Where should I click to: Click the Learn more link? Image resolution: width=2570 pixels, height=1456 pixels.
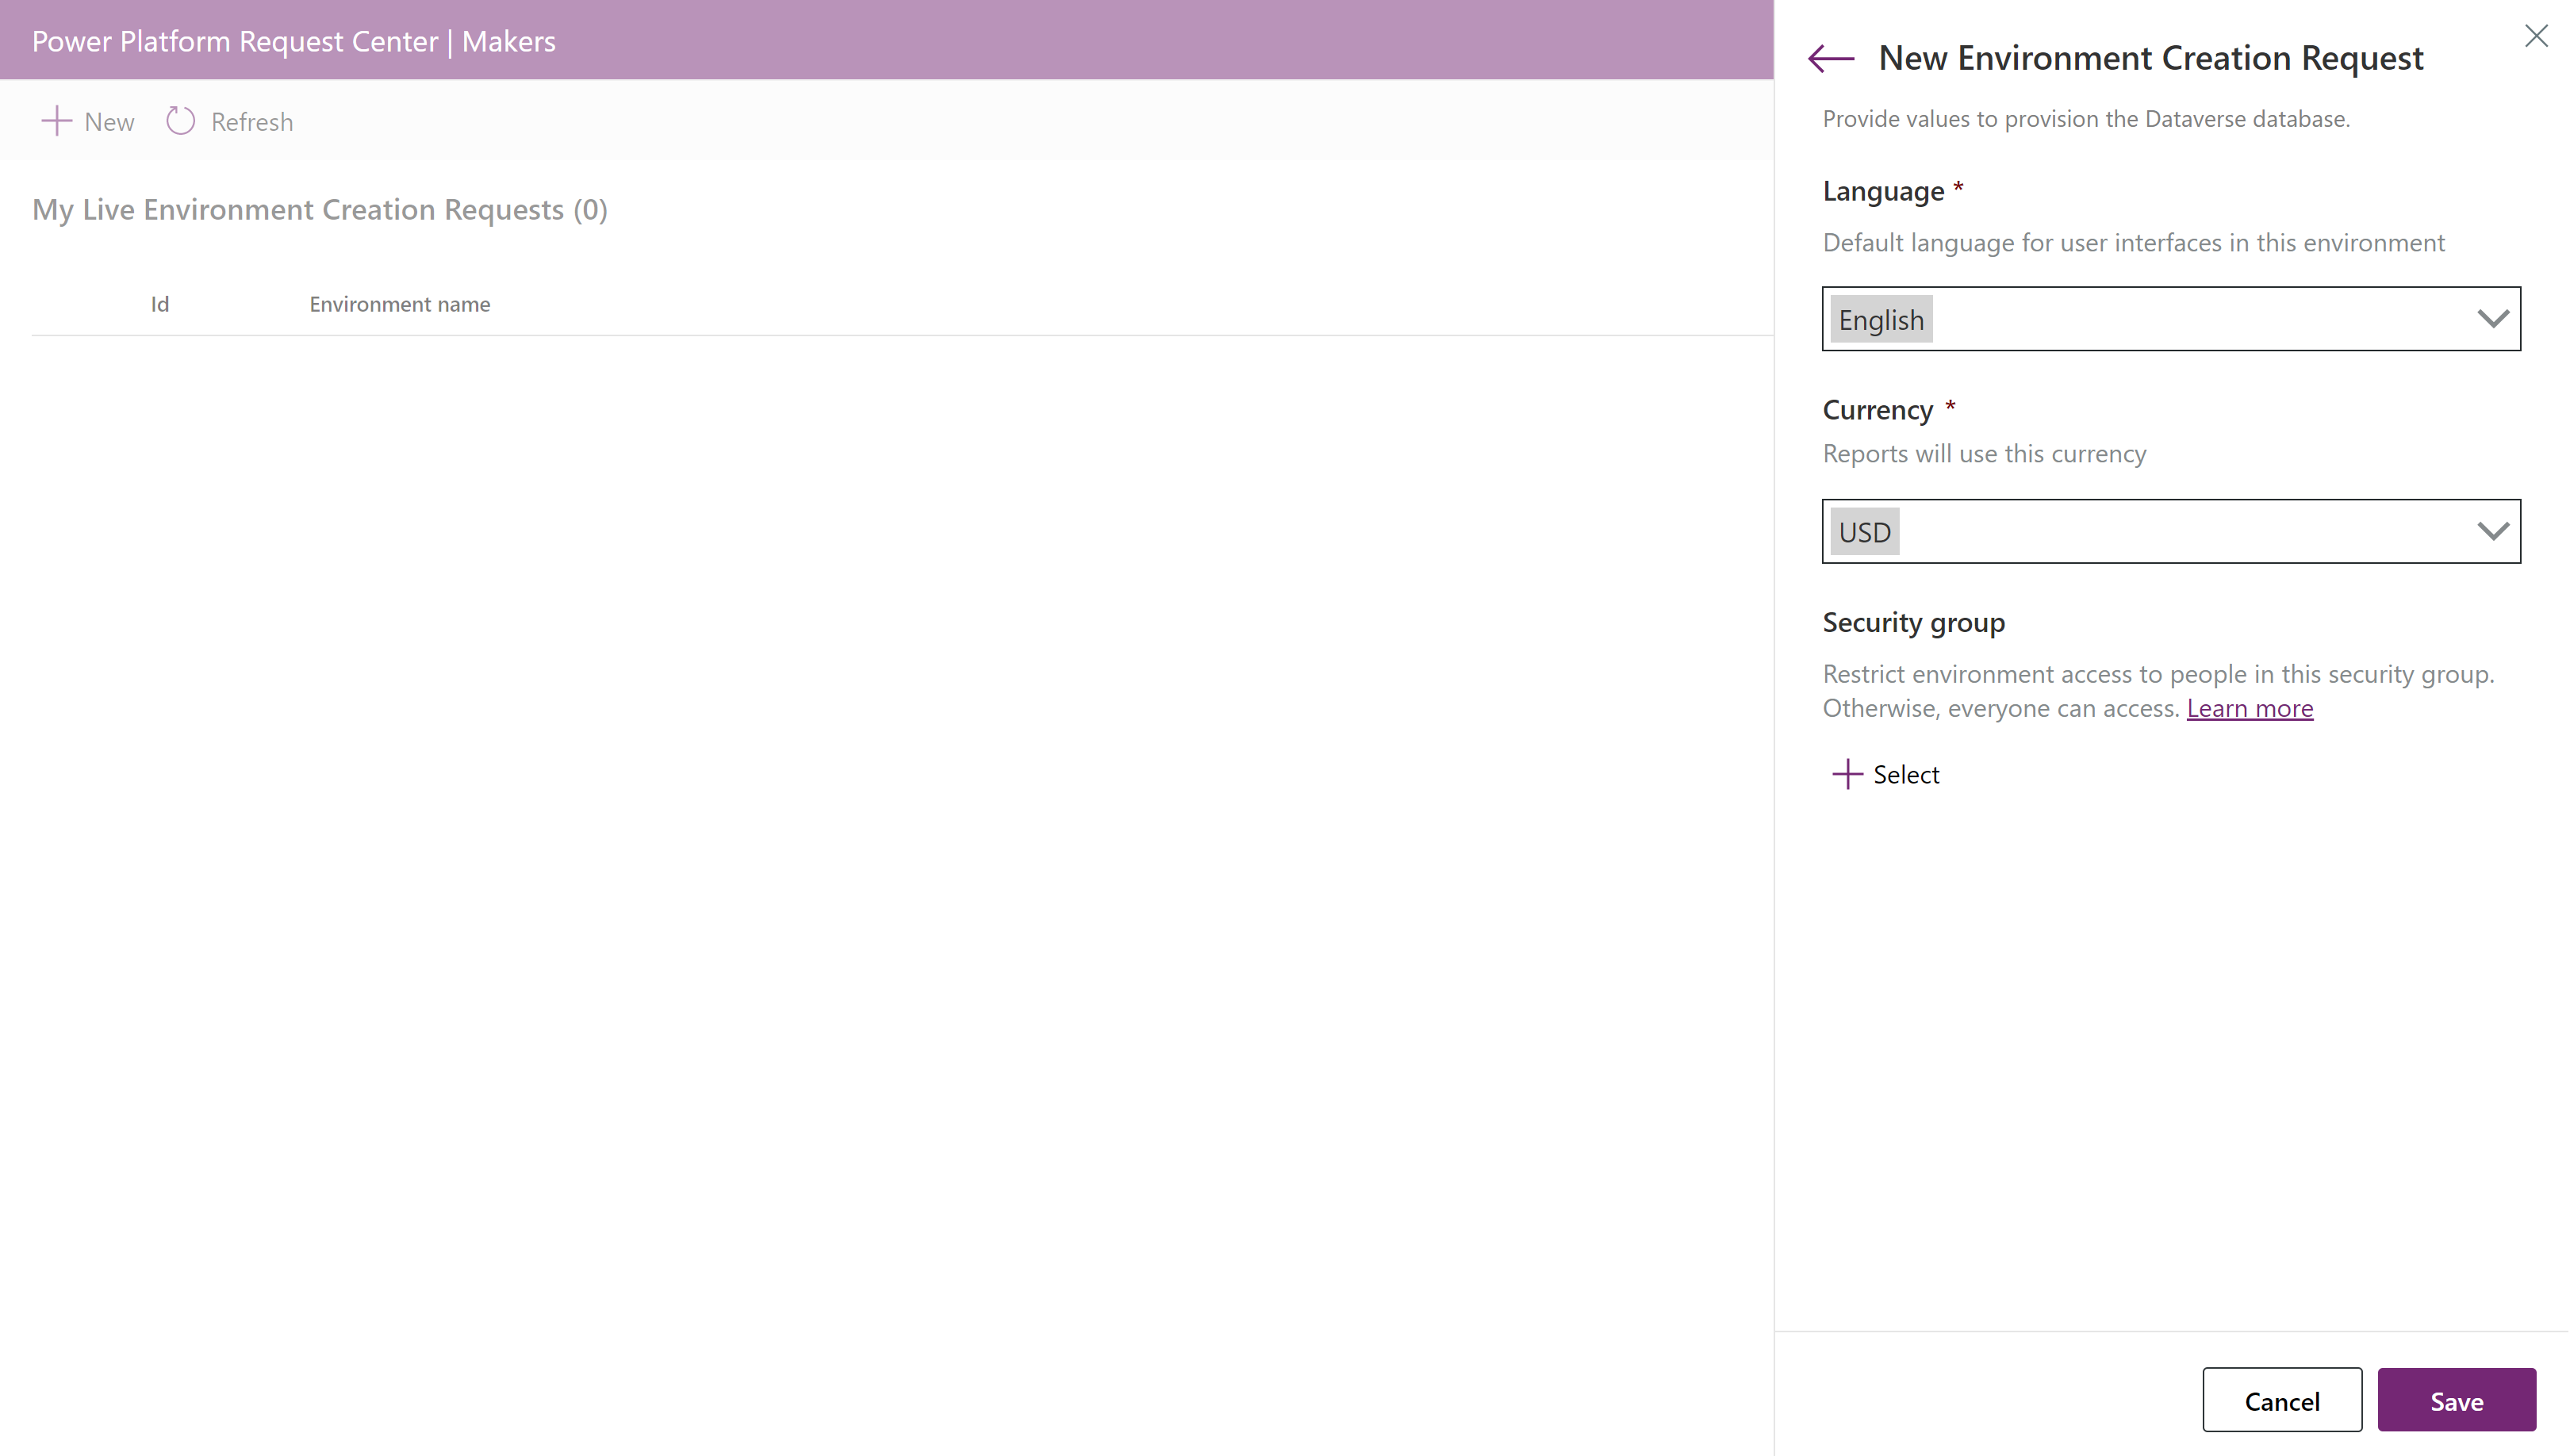point(2249,707)
